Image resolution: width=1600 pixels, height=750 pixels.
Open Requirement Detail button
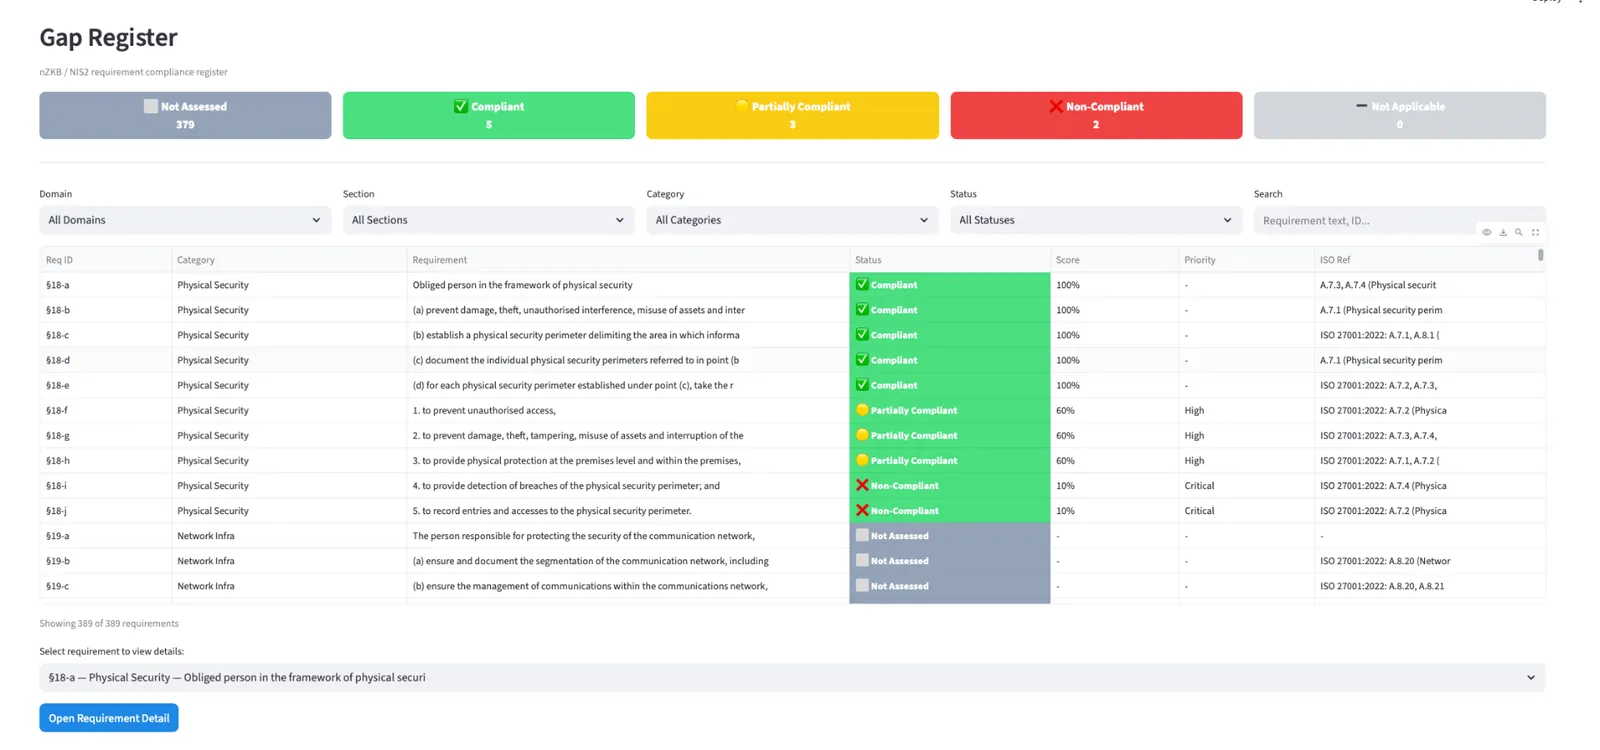pos(109,718)
